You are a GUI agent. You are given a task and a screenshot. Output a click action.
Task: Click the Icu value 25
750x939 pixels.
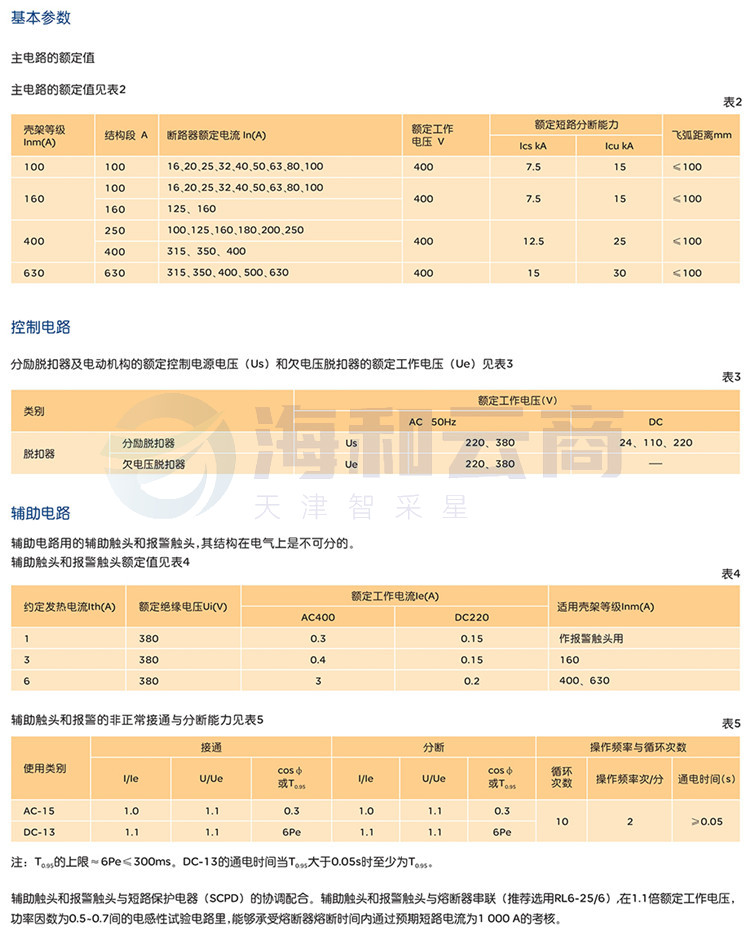tap(619, 241)
